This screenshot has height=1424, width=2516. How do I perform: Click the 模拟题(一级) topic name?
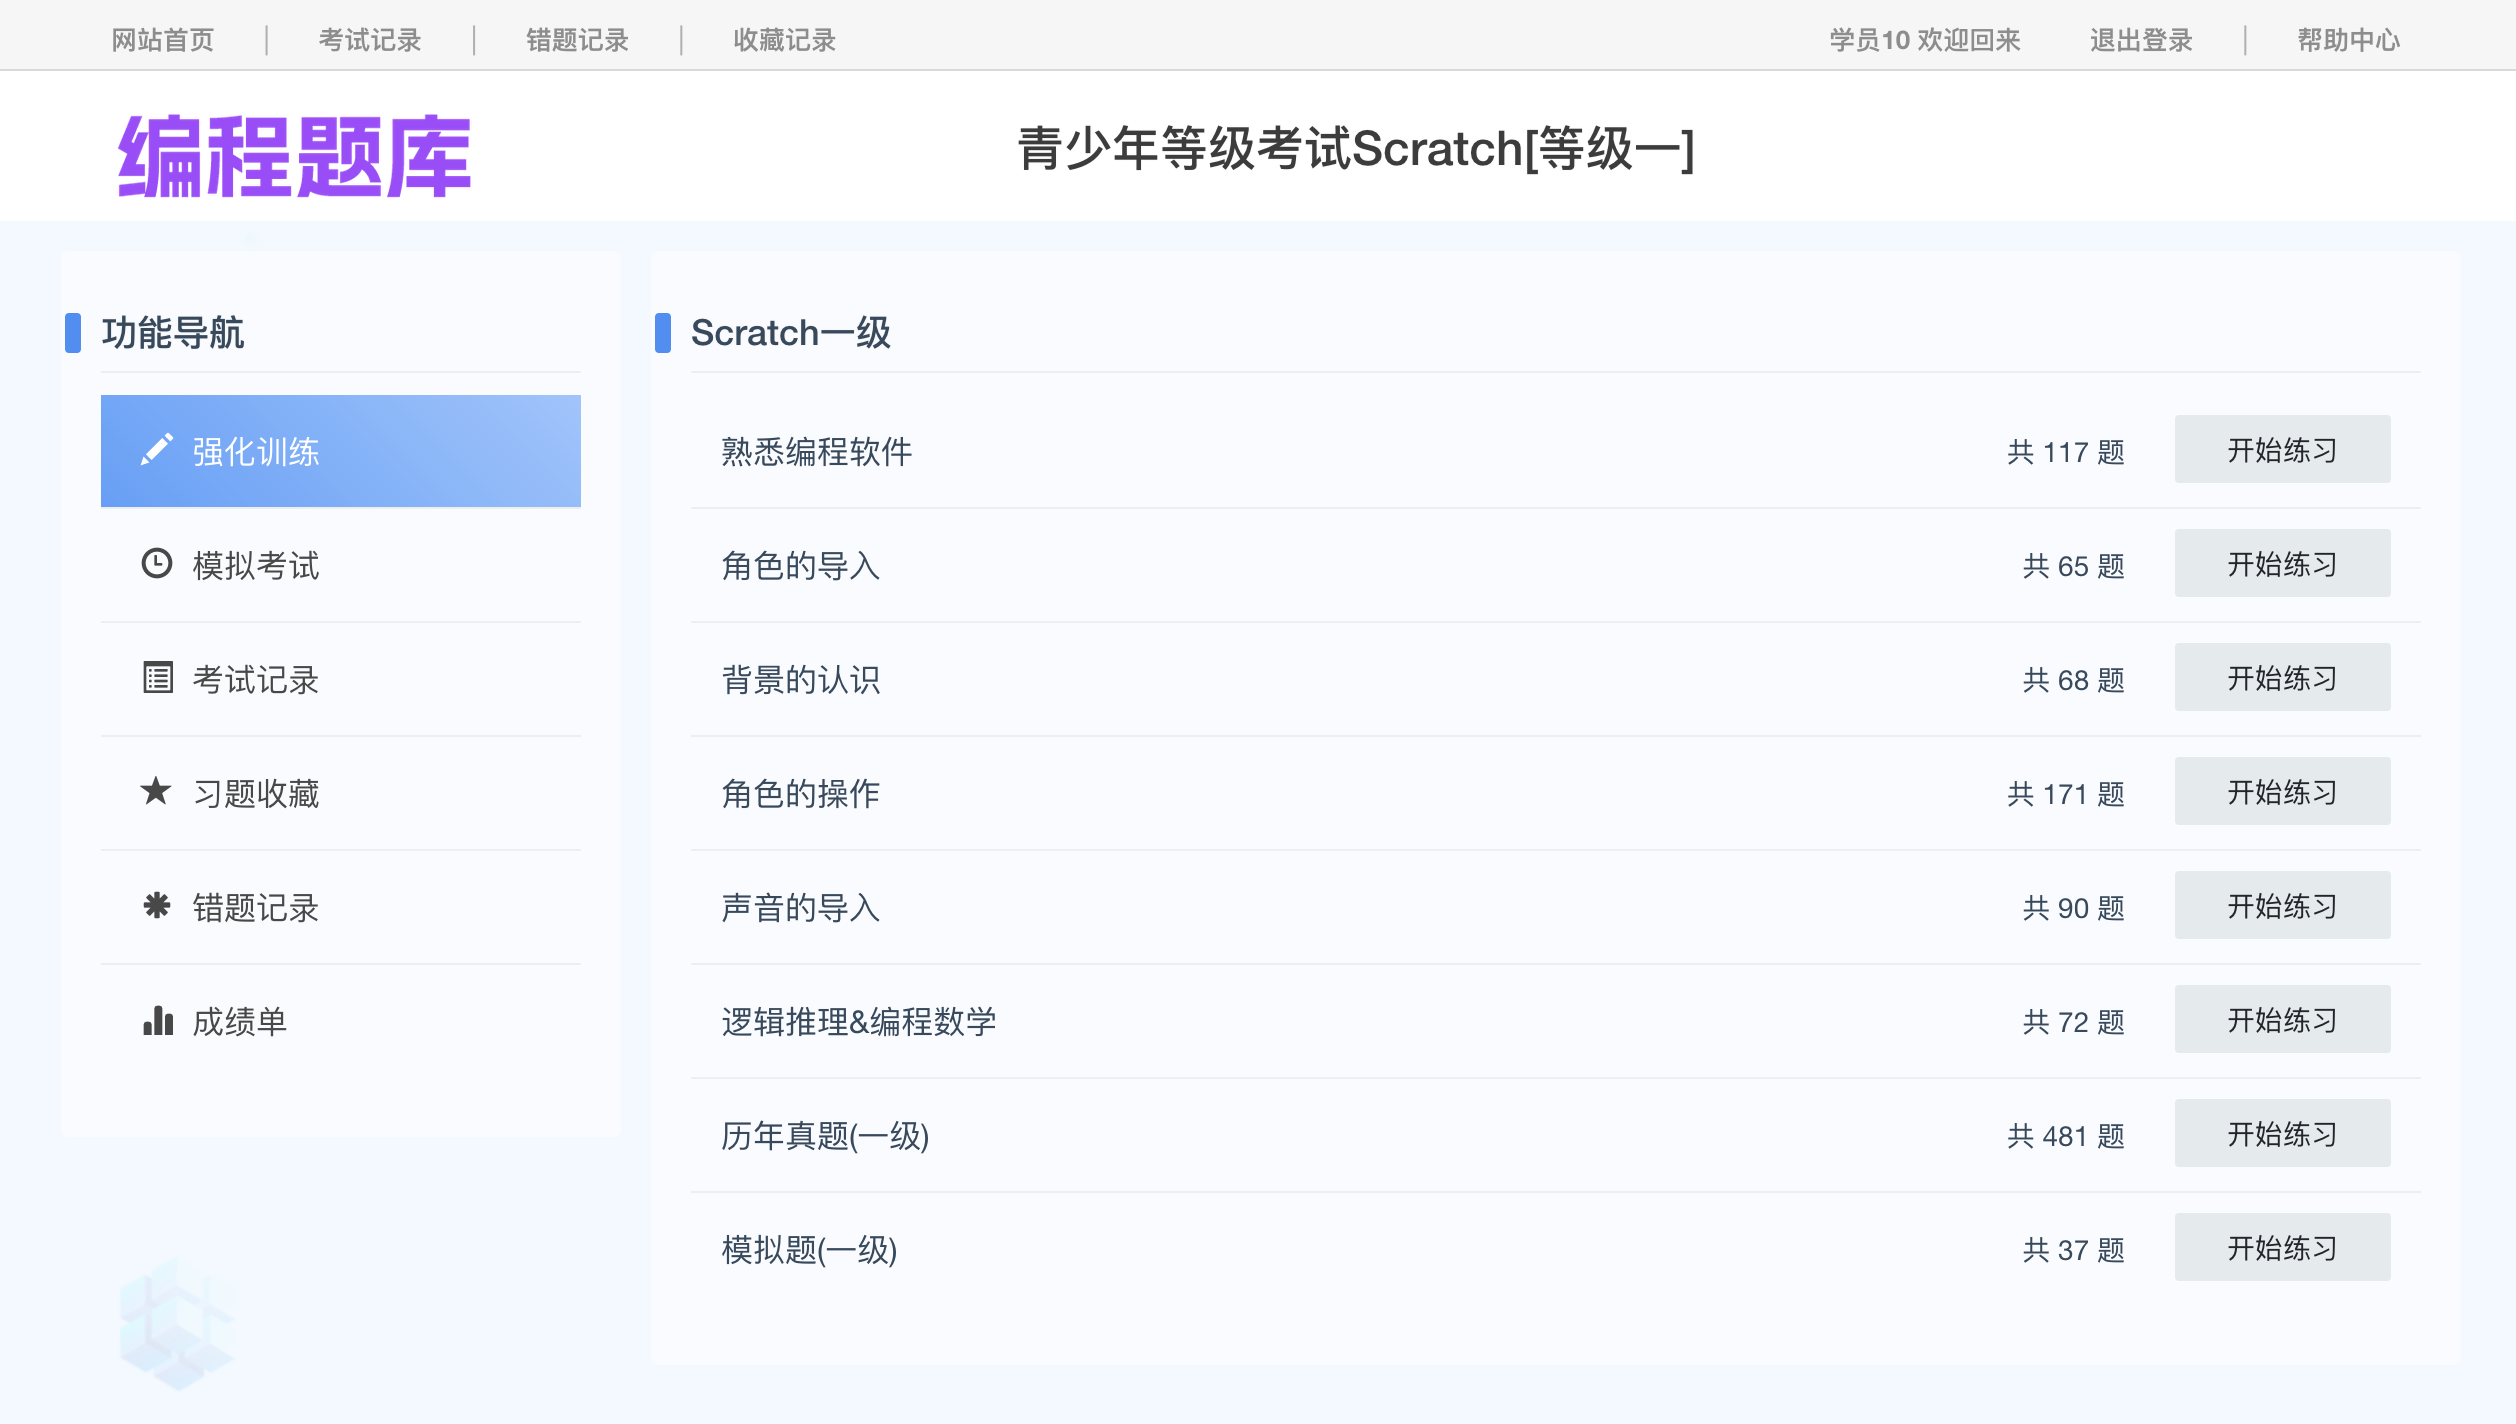[x=809, y=1249]
